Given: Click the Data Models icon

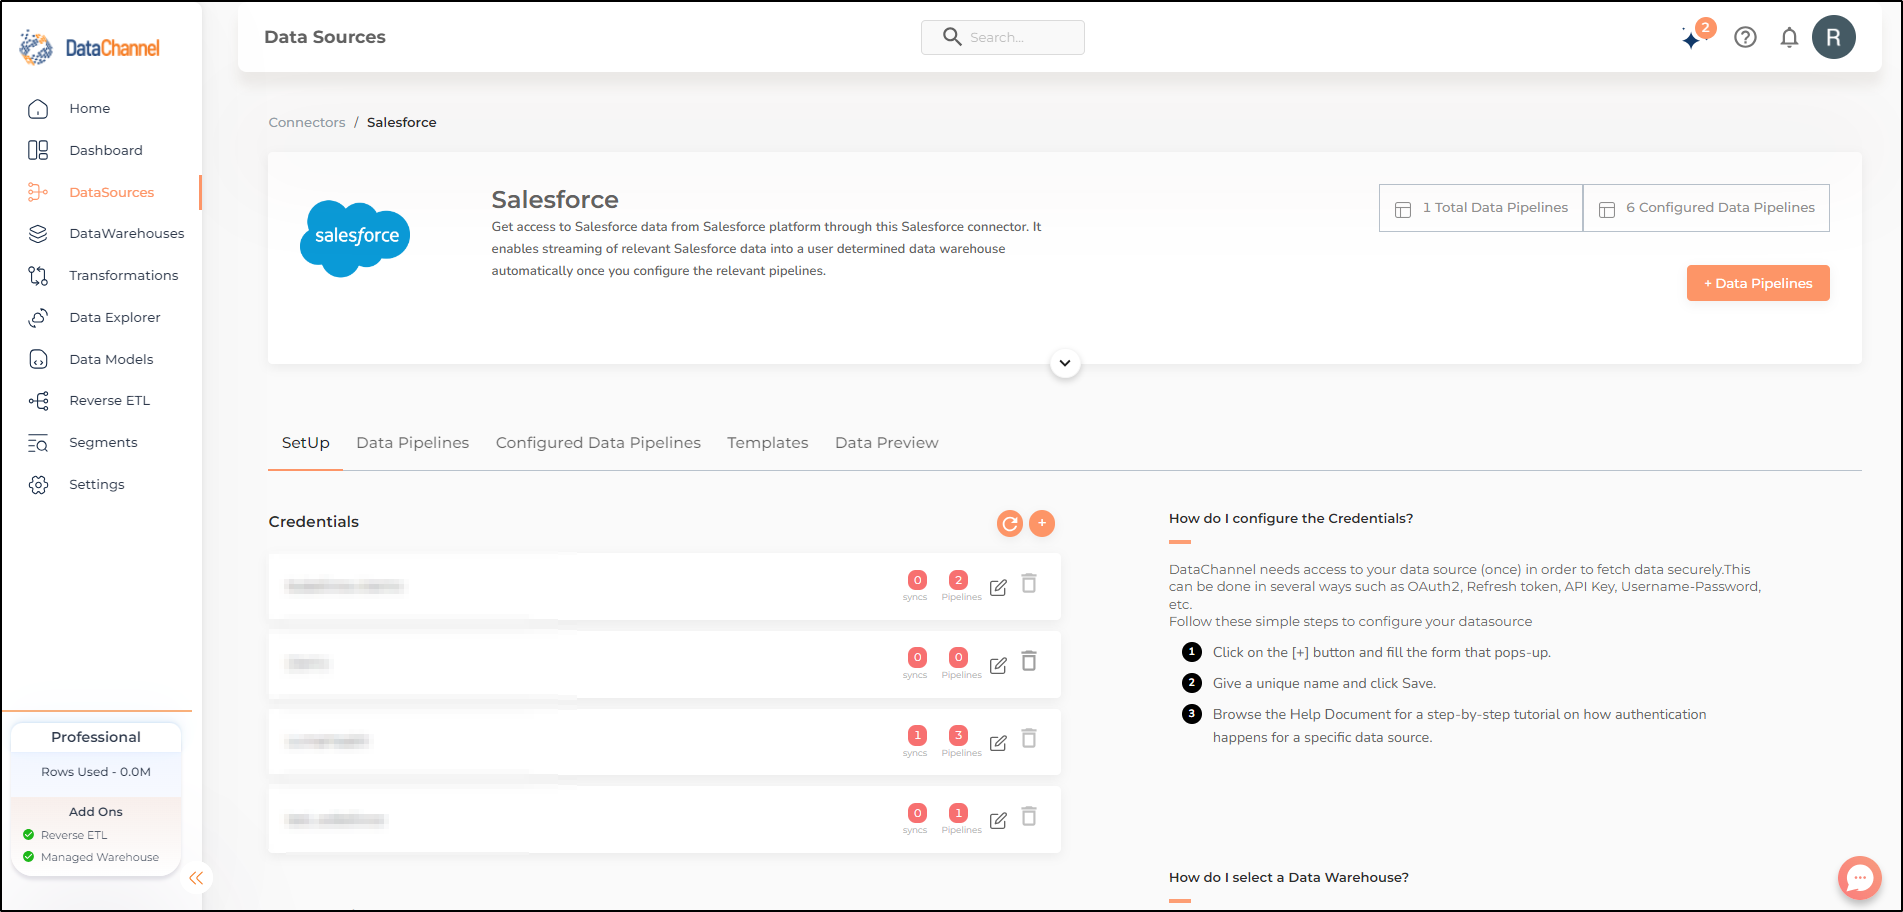Looking at the screenshot, I should [x=38, y=359].
